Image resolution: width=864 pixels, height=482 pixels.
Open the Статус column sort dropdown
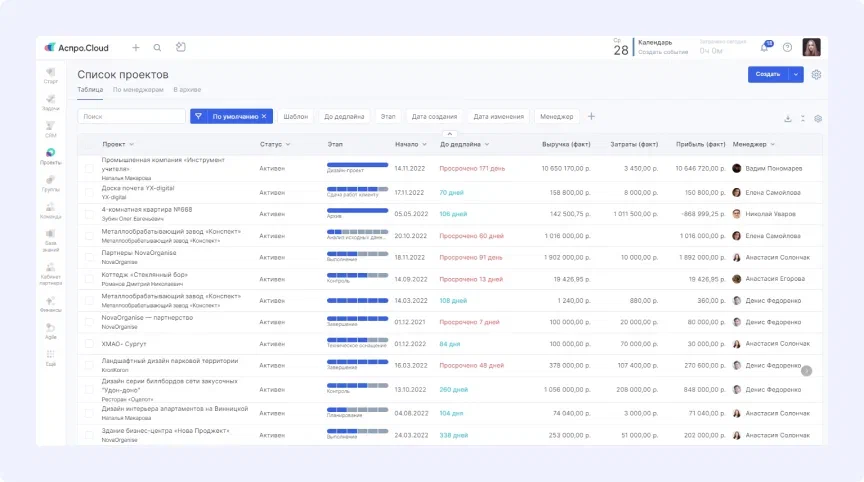(288, 144)
